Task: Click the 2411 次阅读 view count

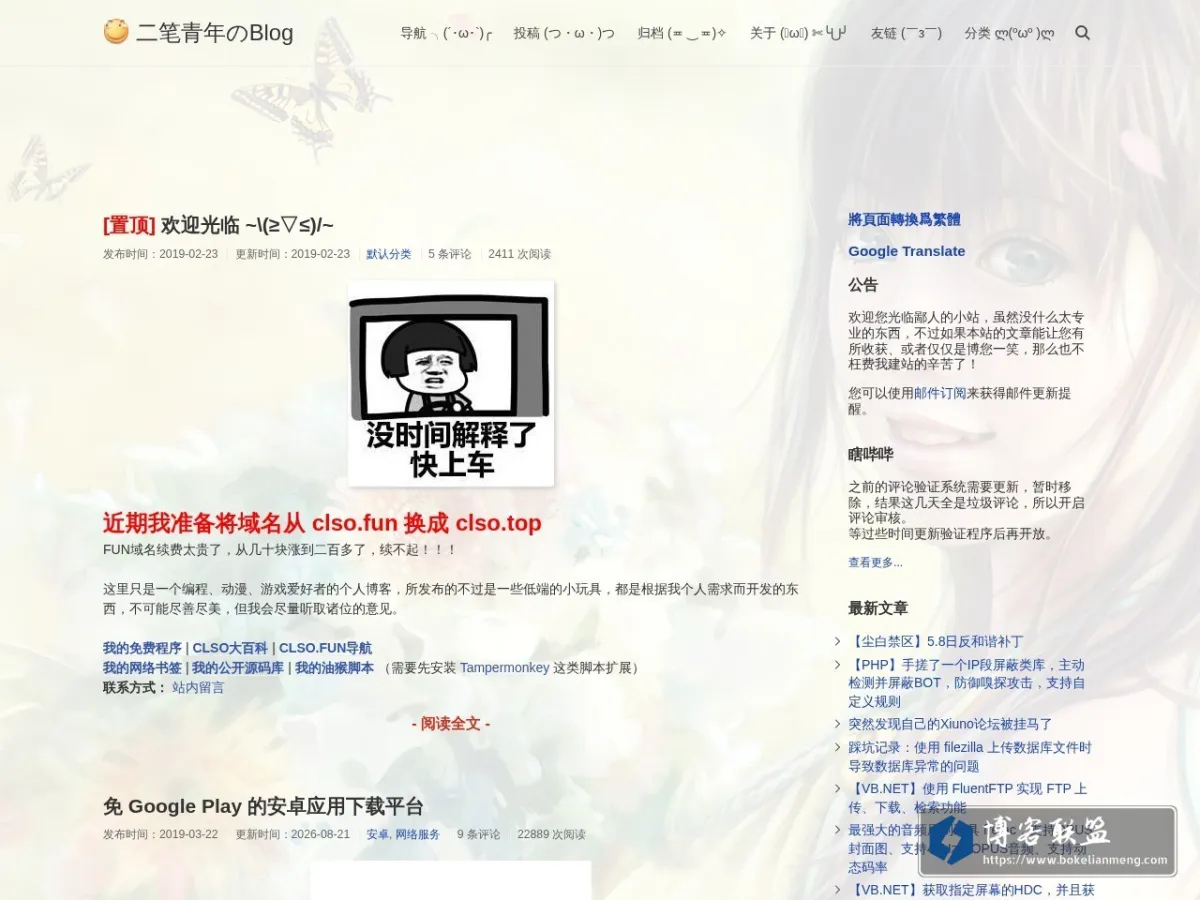Action: (519, 254)
